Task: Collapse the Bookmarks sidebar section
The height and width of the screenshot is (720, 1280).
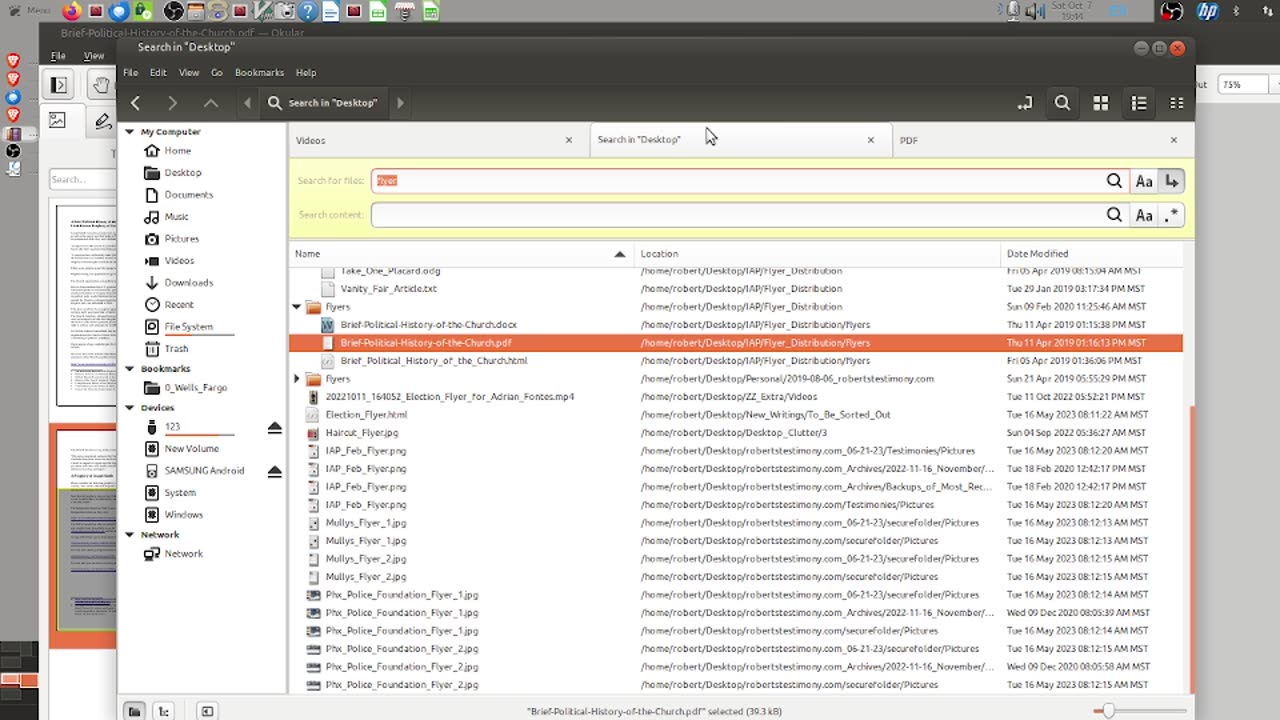Action: 129,369
